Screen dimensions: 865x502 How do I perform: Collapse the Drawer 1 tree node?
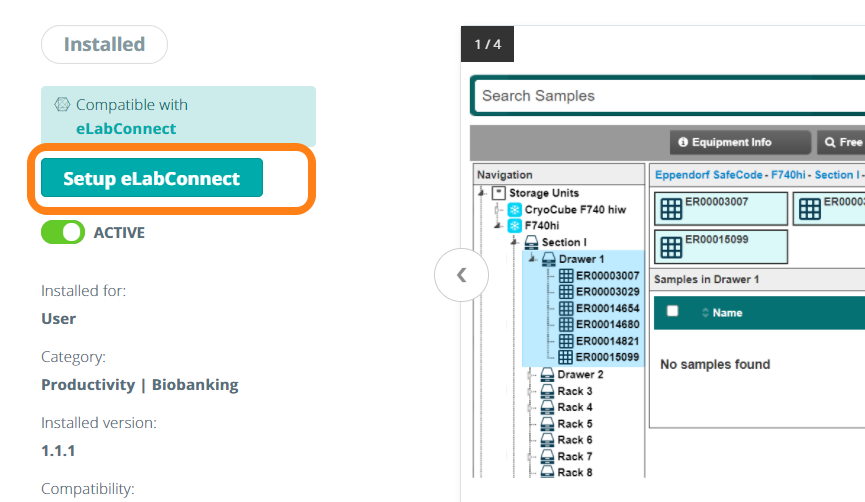coord(531,259)
